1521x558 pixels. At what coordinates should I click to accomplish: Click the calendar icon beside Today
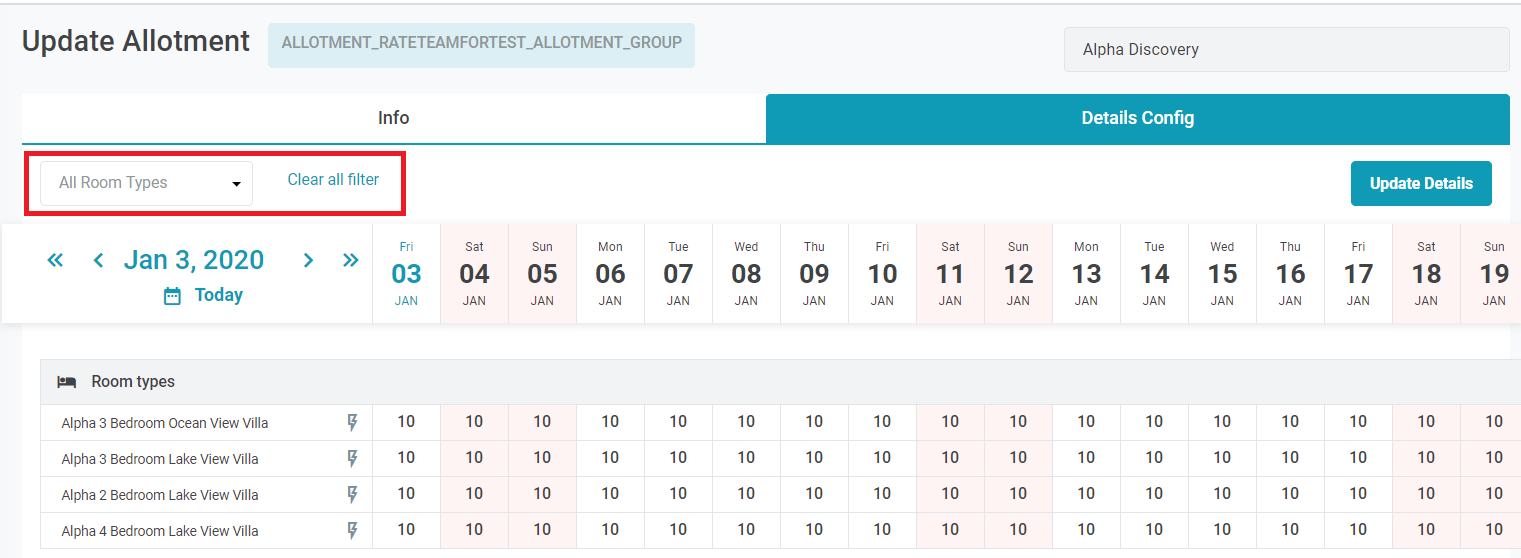[172, 296]
